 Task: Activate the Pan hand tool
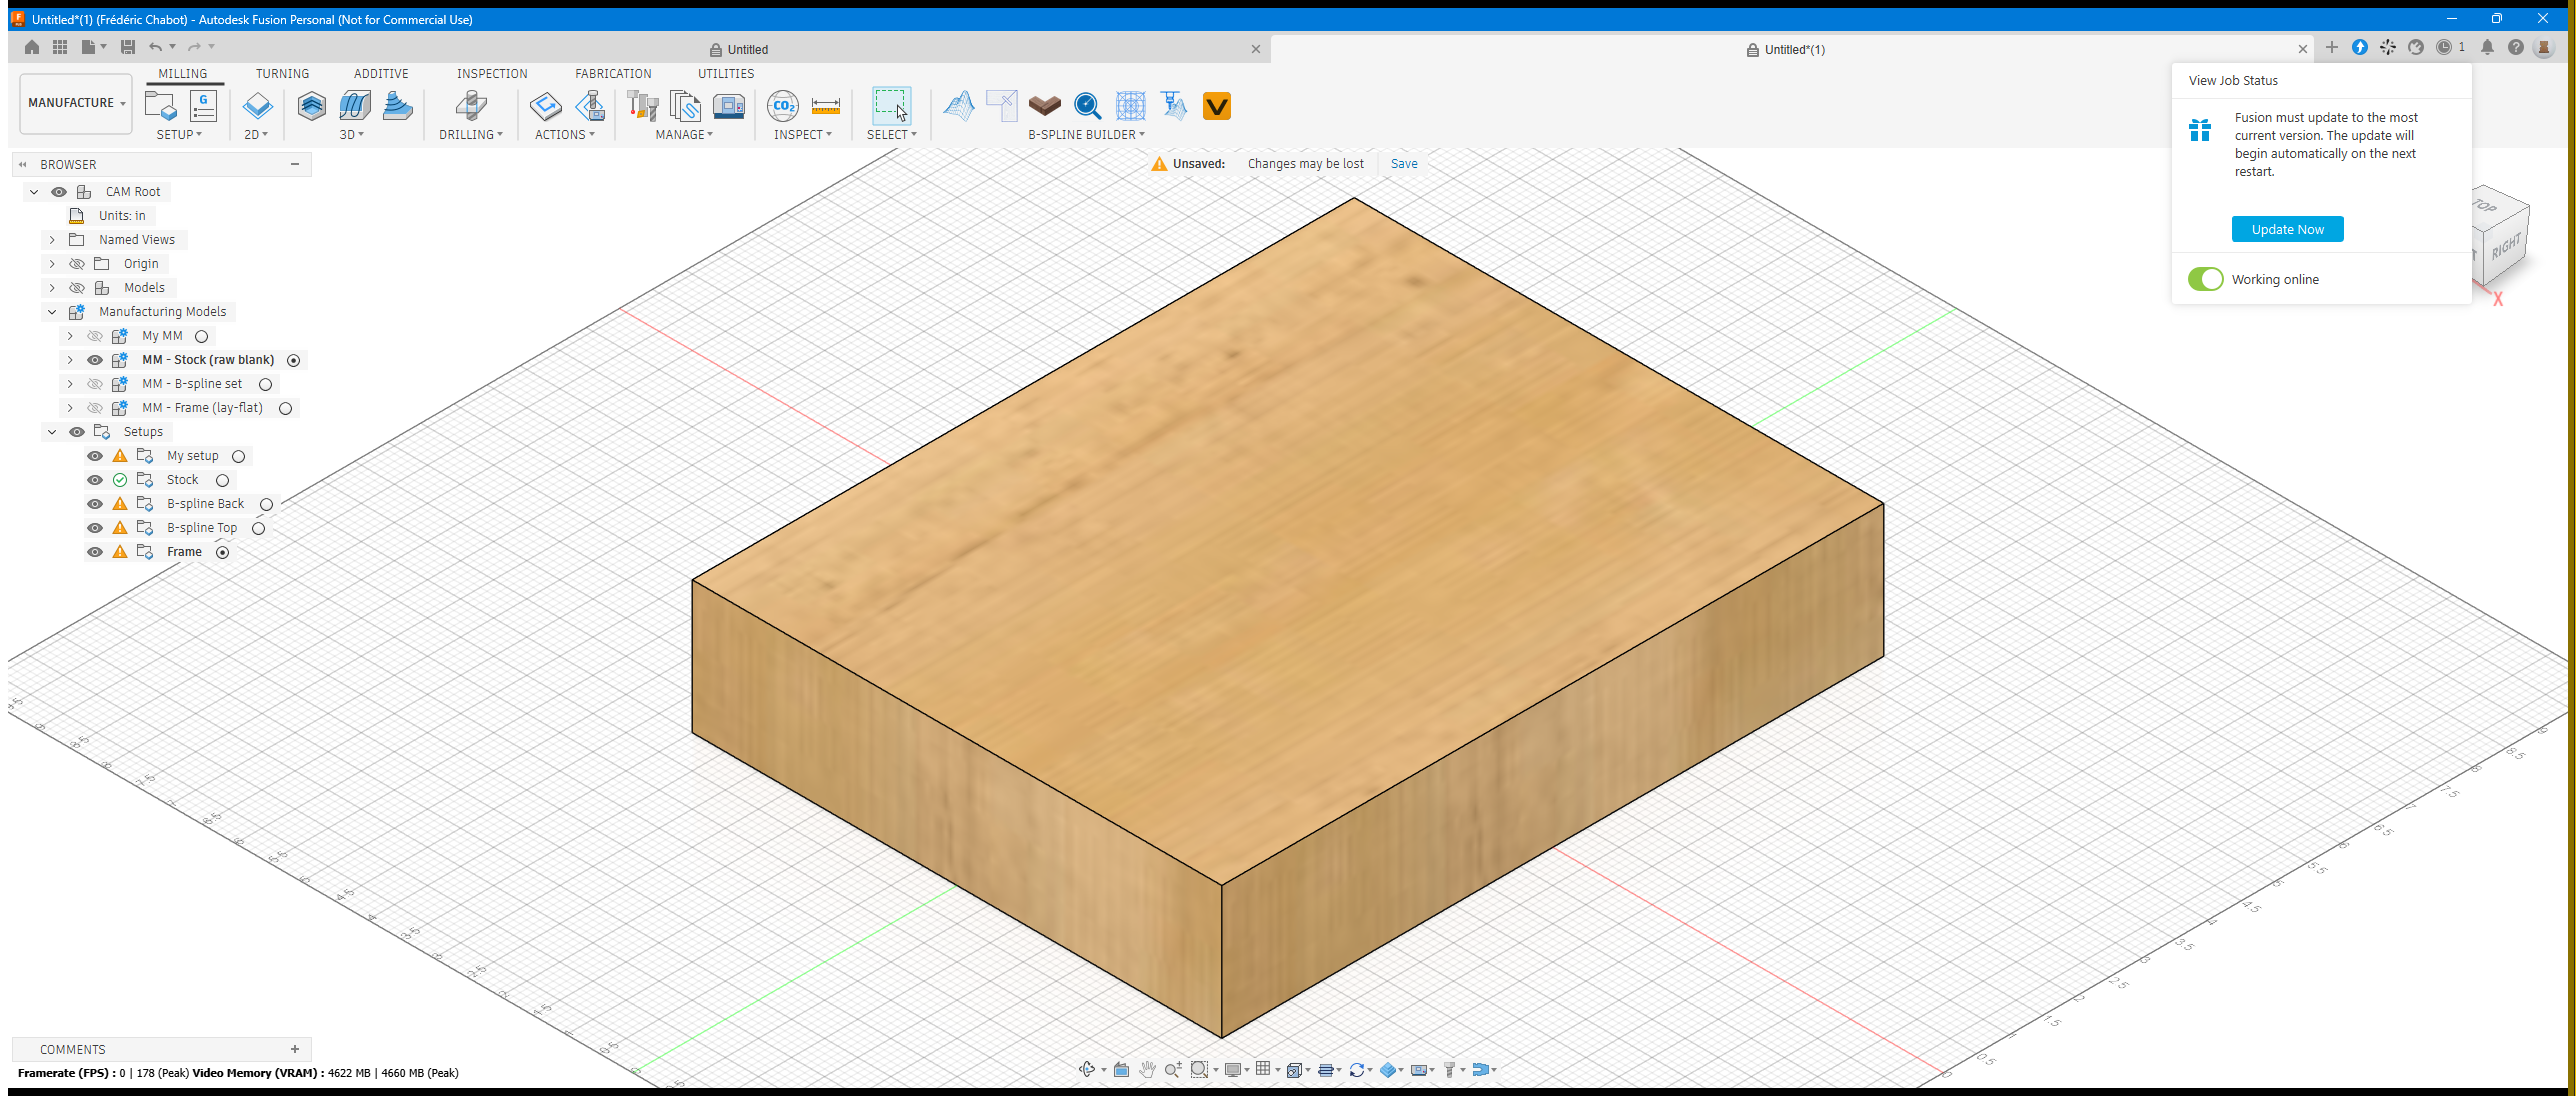coord(1147,1069)
